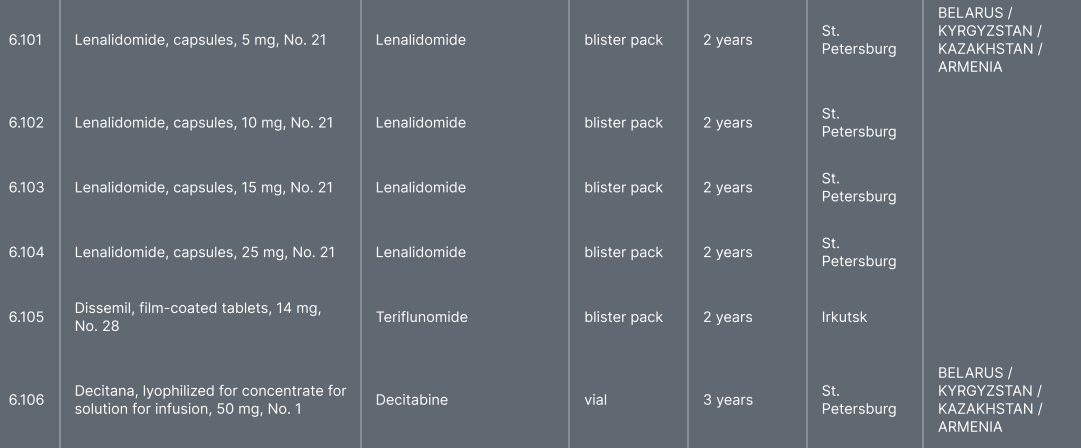This screenshot has height=448, width=1081.
Task: Click the 3 years shelf life cell
Action: [727, 400]
